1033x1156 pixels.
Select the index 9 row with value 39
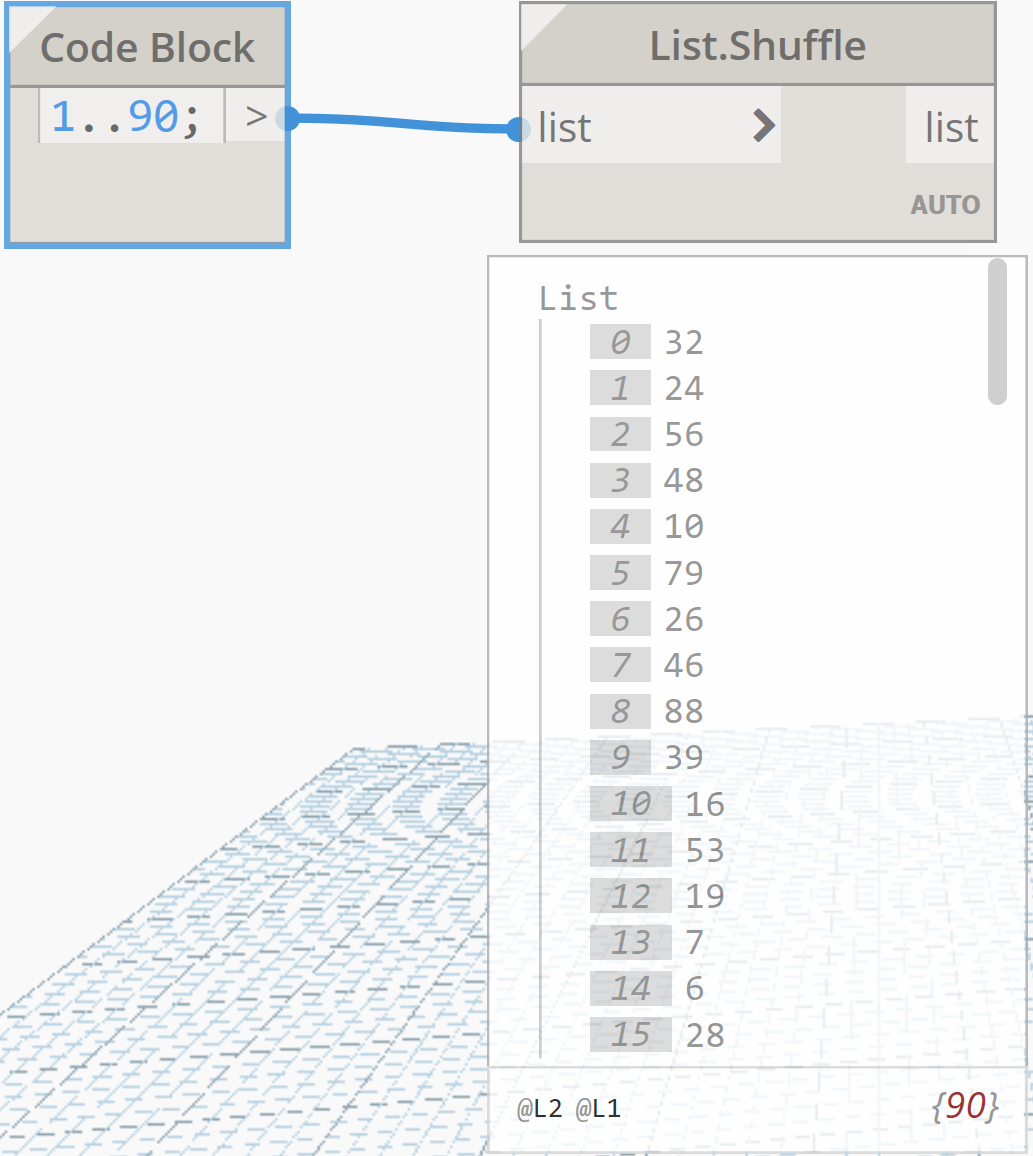click(x=647, y=757)
